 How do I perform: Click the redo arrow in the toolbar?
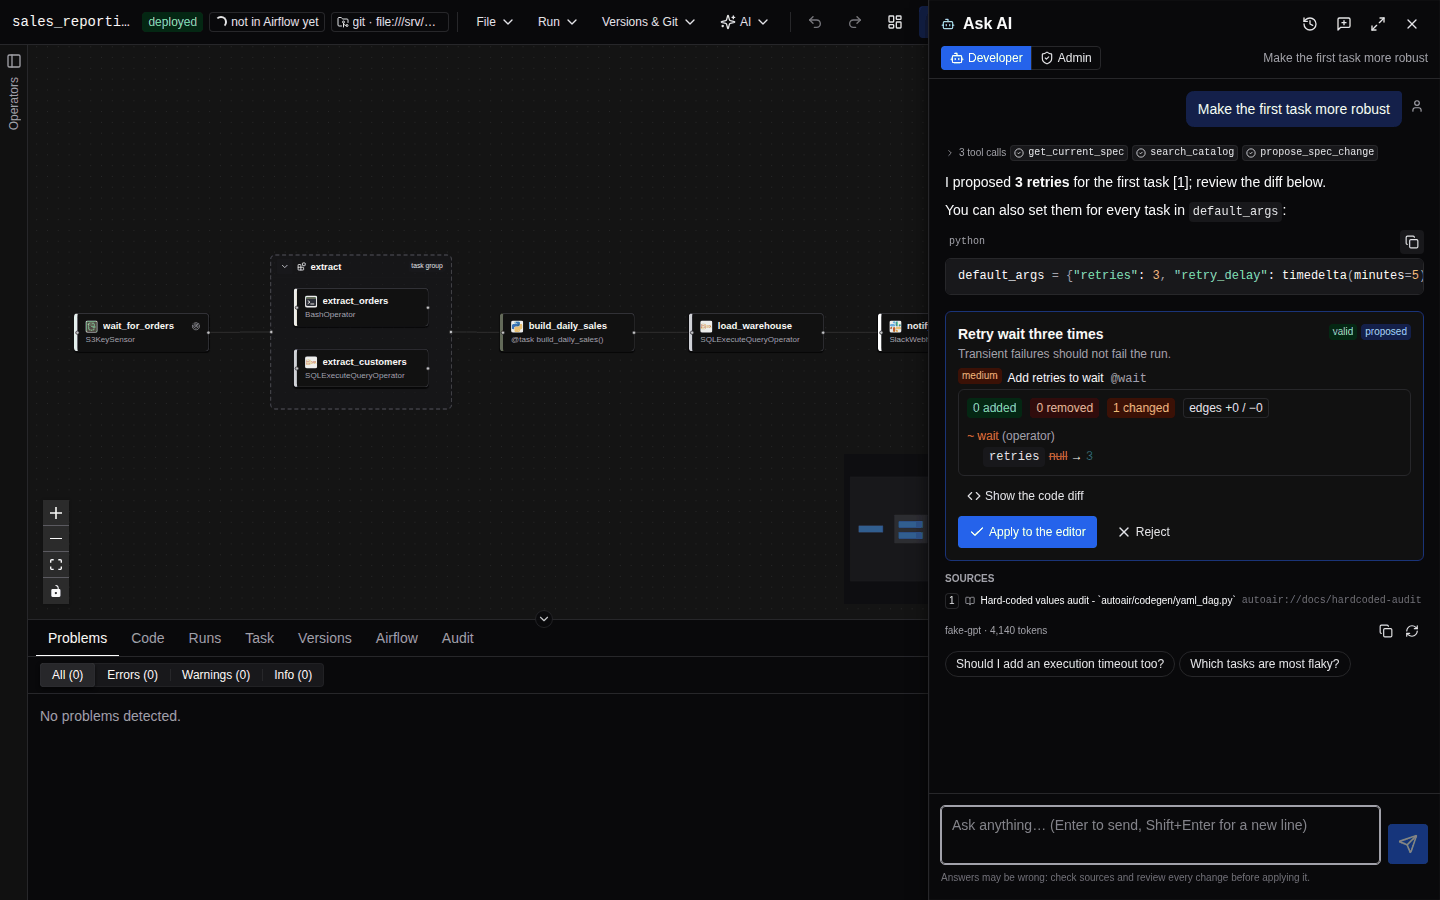(855, 22)
